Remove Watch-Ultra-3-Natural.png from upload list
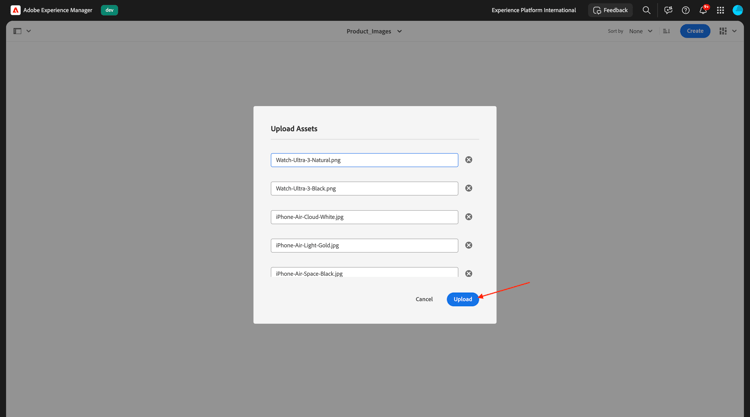The image size is (750, 417). coord(469,160)
